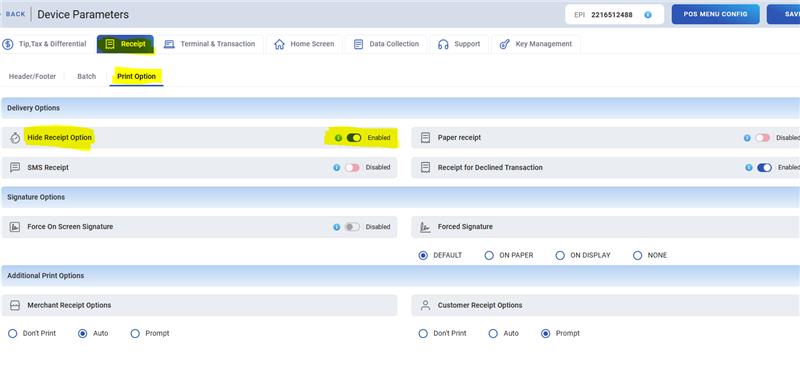Click info icon for Force On Screen Signature

[336, 227]
